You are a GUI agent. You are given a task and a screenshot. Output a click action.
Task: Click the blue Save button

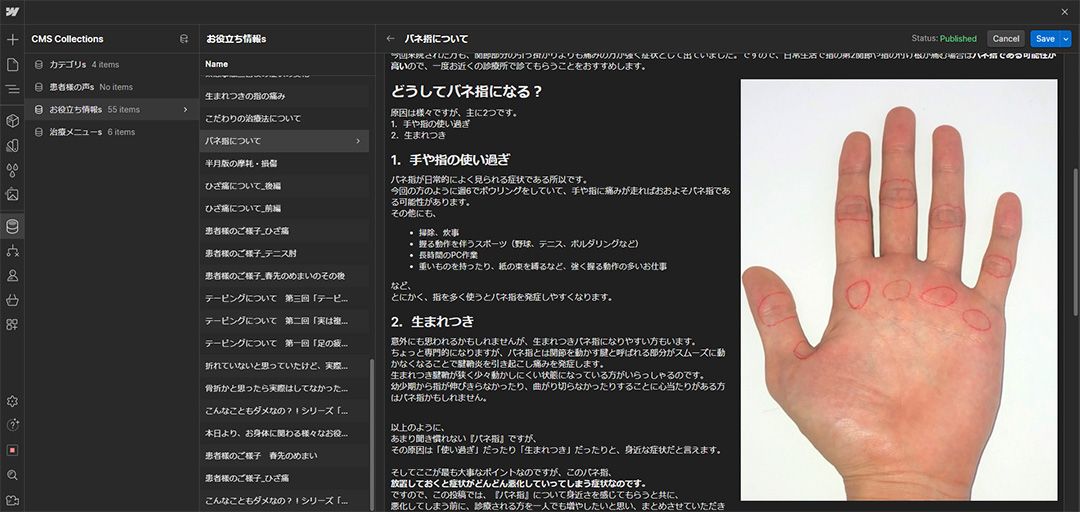1044,39
